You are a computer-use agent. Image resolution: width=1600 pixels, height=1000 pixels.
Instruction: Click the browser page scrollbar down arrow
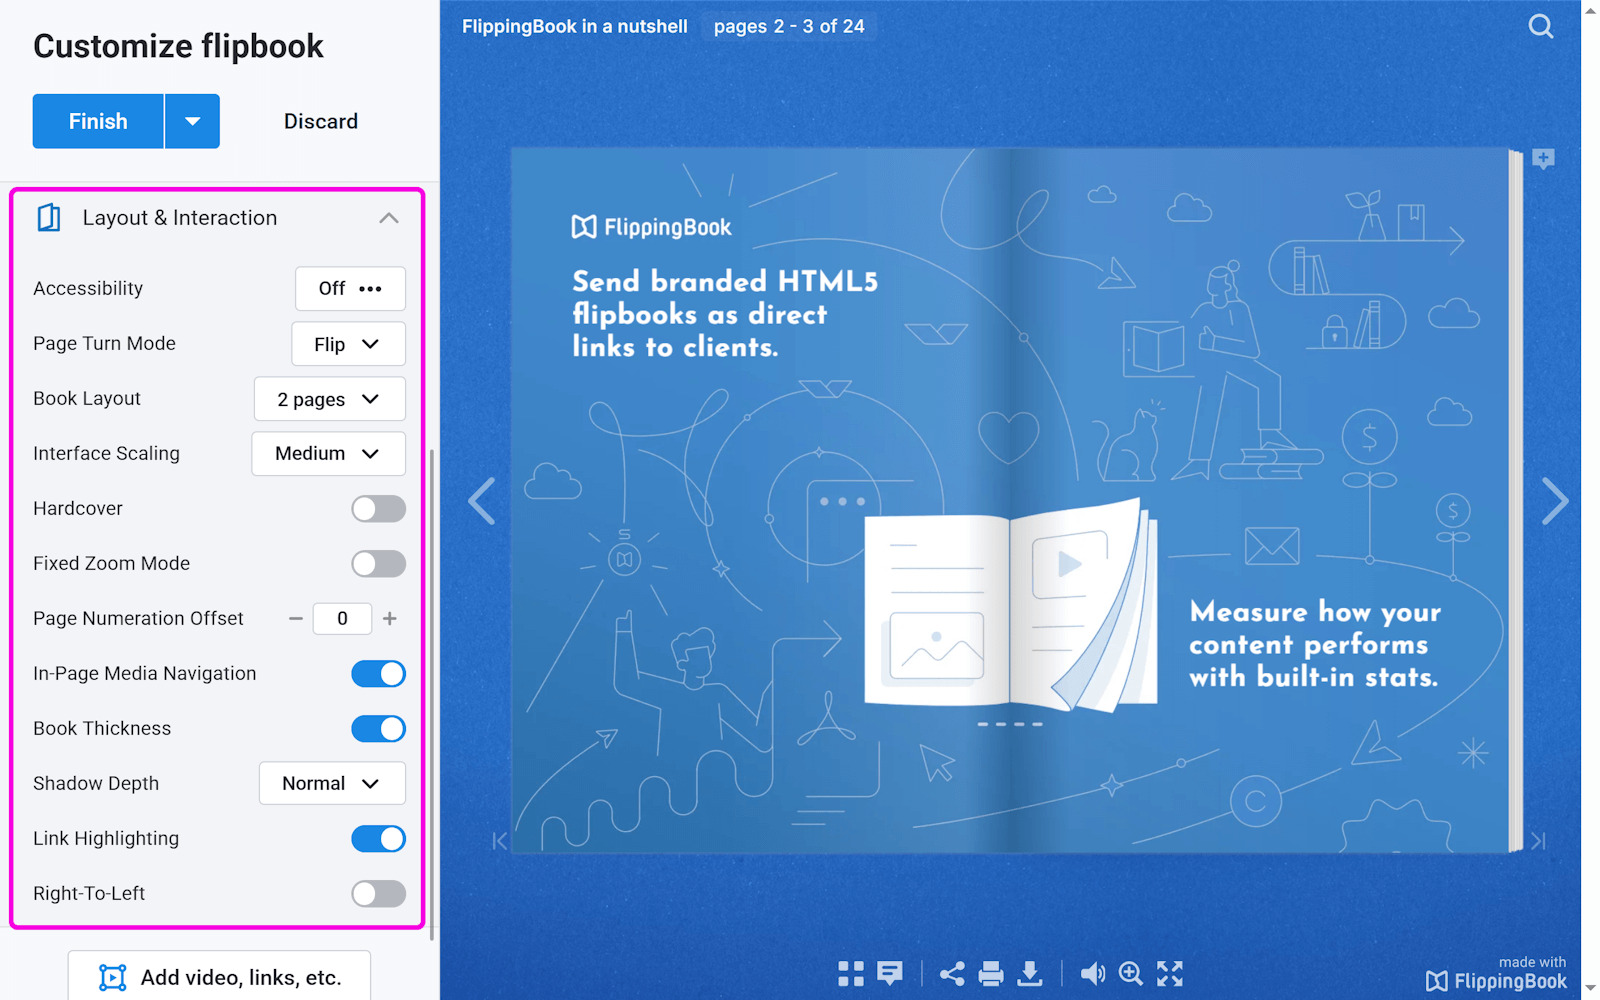[1591, 989]
